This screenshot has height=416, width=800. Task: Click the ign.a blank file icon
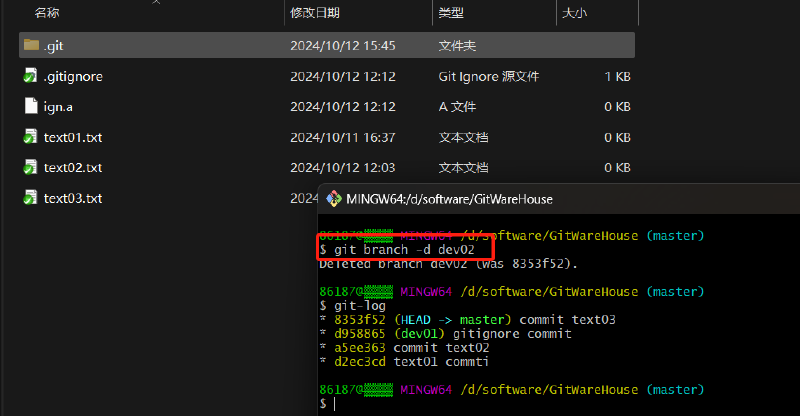pyautogui.click(x=31, y=106)
